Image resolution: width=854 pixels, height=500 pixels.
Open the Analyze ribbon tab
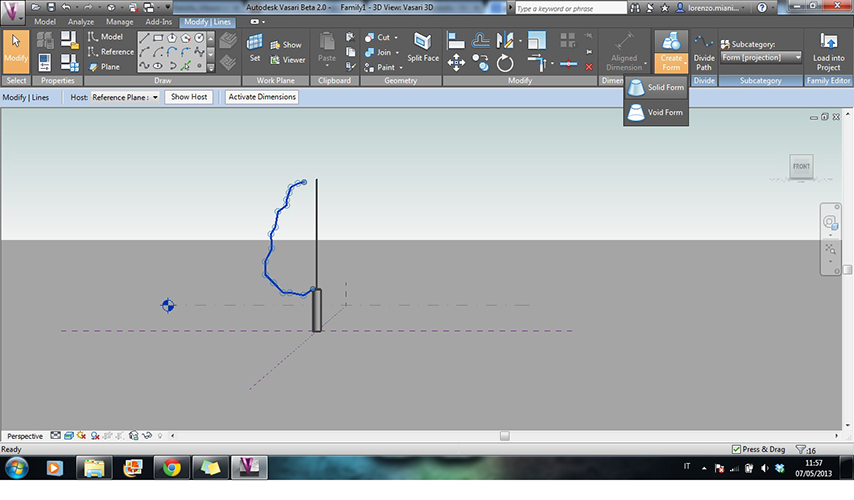point(81,22)
